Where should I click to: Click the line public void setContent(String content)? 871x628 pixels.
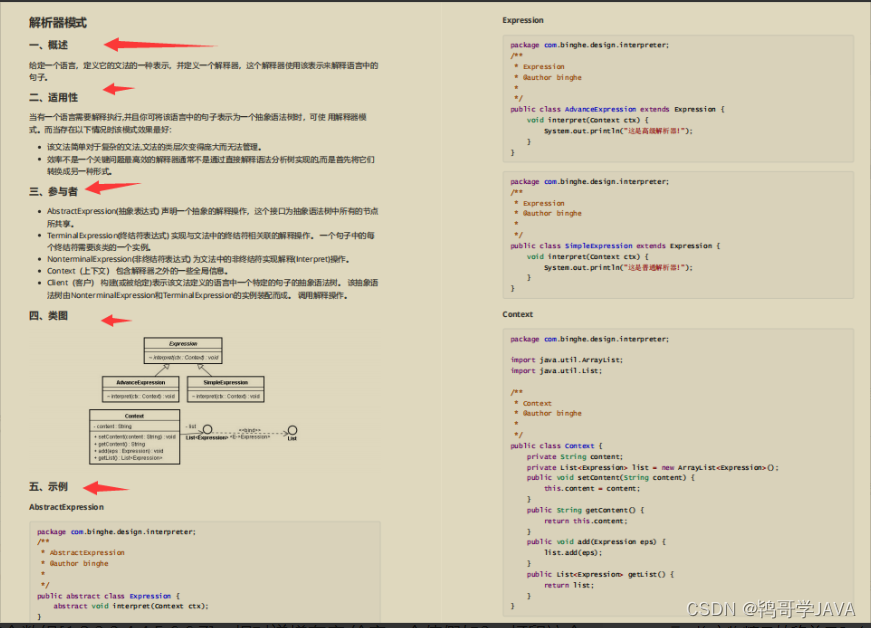[x=610, y=478]
